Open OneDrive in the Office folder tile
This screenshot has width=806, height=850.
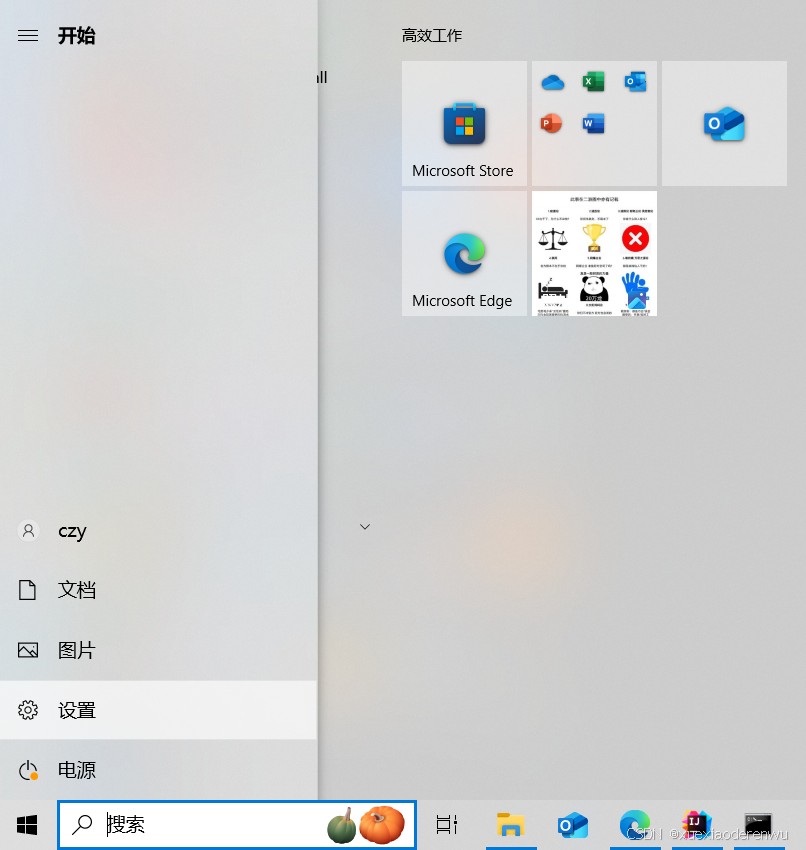tap(552, 82)
